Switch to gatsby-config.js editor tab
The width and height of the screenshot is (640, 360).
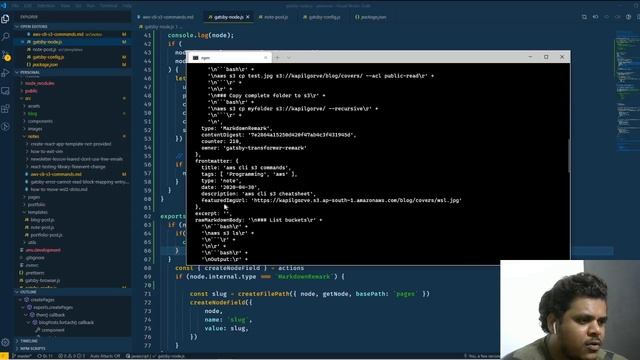pyautogui.click(x=322, y=17)
